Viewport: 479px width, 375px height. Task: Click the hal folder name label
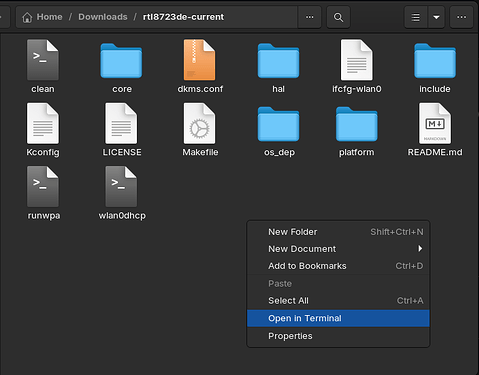[278, 89]
